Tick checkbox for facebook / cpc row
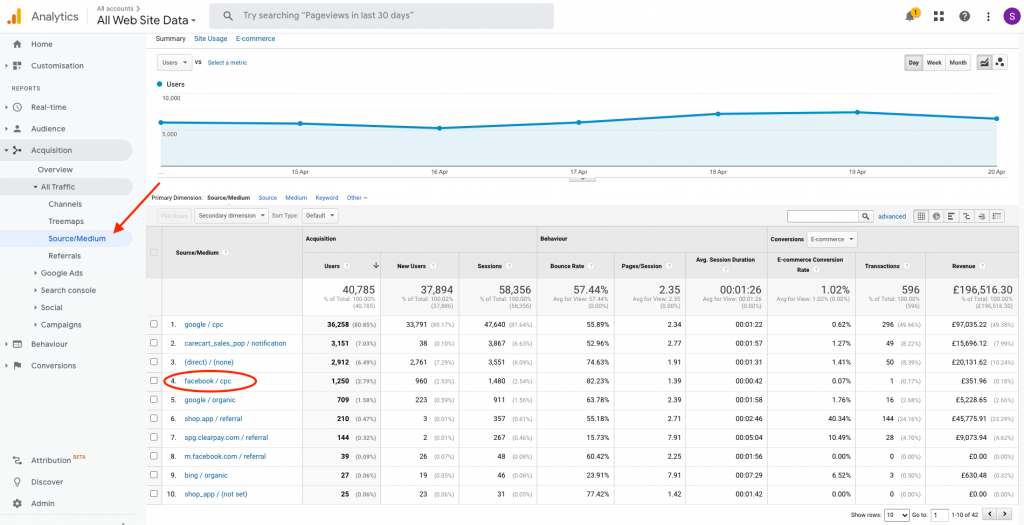Image resolution: width=1024 pixels, height=525 pixels. 153,381
